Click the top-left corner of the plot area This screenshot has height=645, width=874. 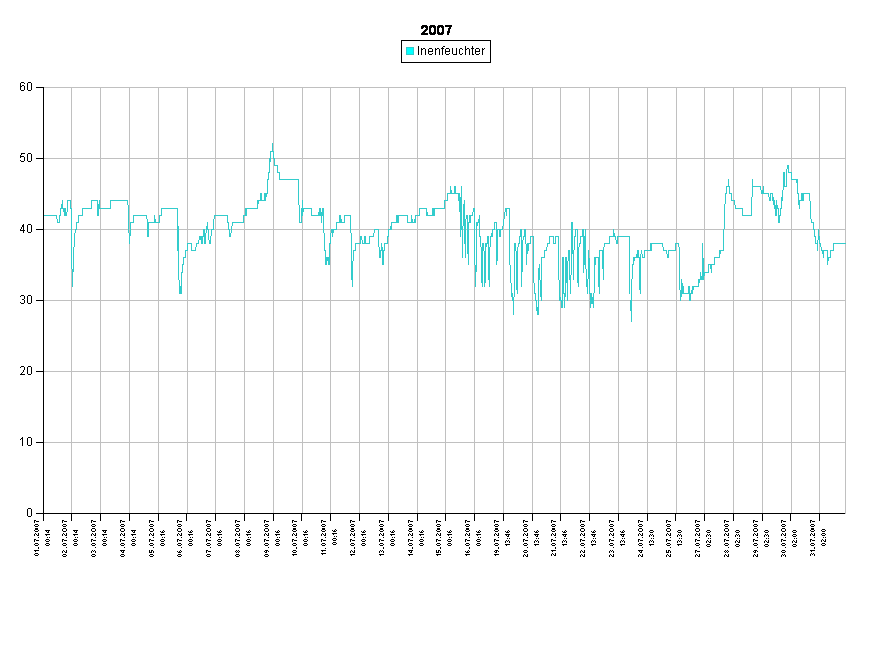click(x=44, y=87)
